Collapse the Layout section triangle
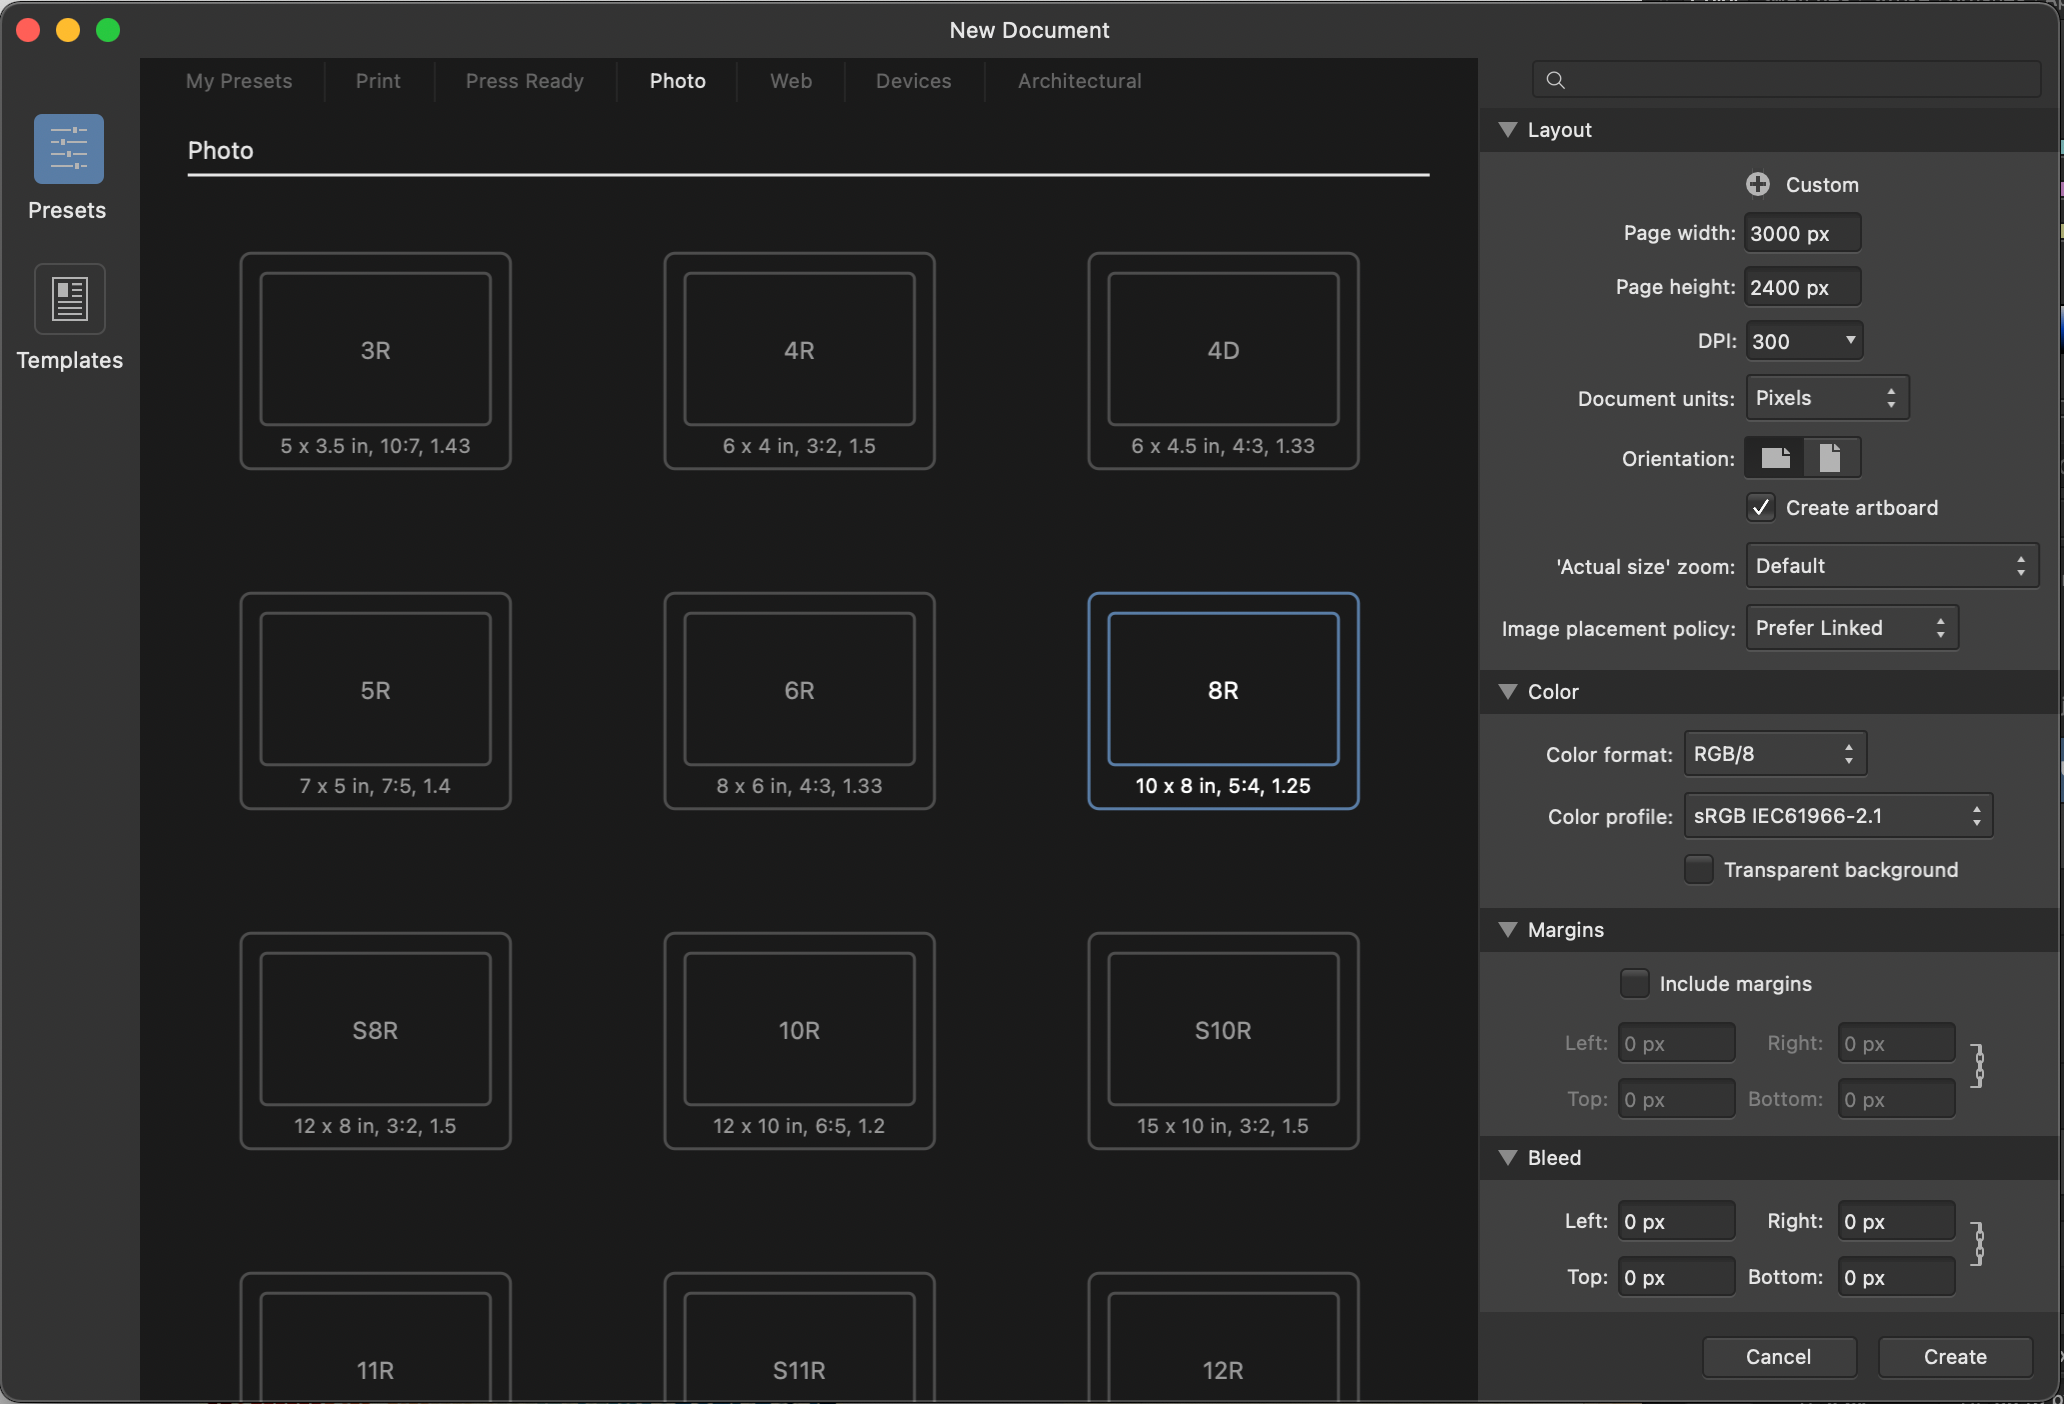 pyautogui.click(x=1508, y=129)
